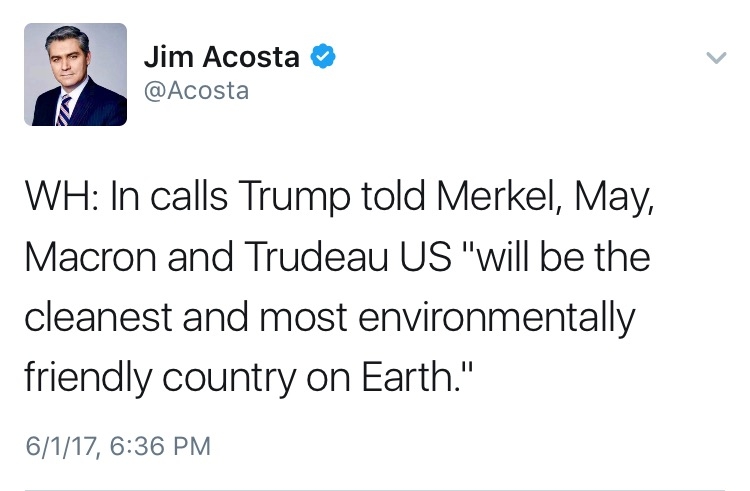This screenshot has width=750, height=491.
Task: Click the word "cleanest" in the tweet
Action: (x=93, y=319)
